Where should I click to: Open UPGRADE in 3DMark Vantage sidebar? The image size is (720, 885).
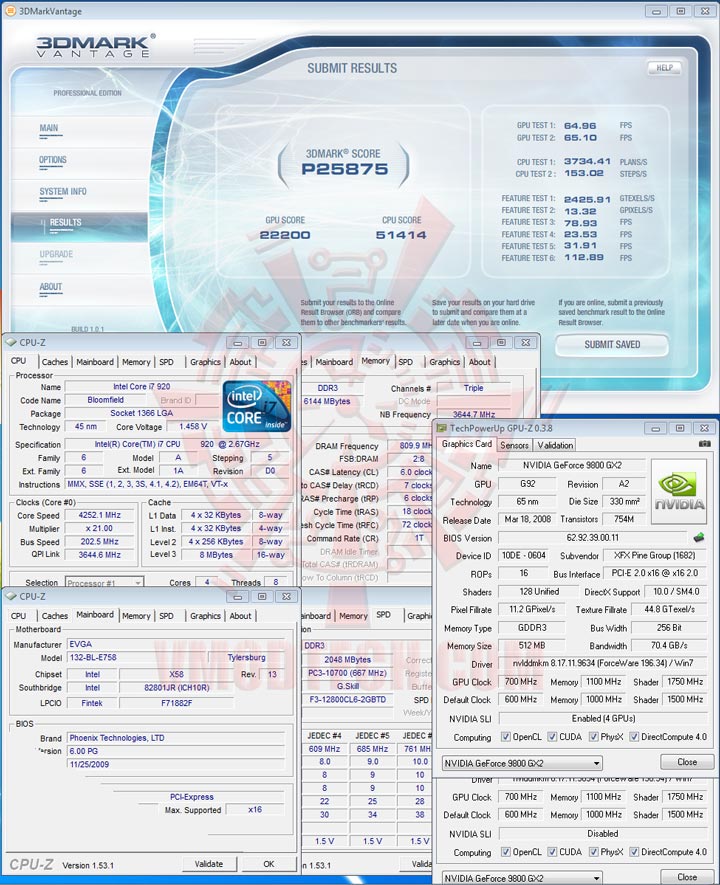pyautogui.click(x=56, y=255)
